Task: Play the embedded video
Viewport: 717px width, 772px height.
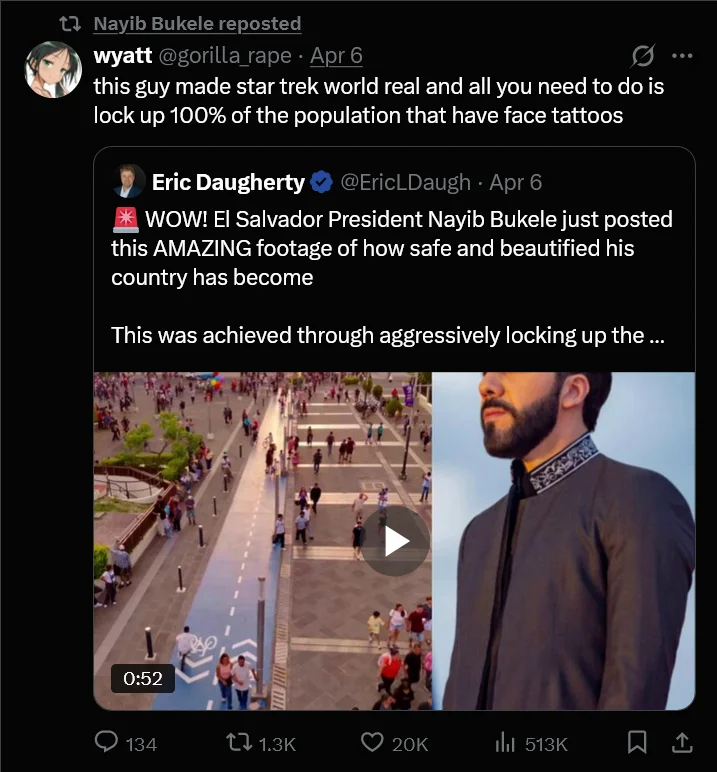Action: 396,541
